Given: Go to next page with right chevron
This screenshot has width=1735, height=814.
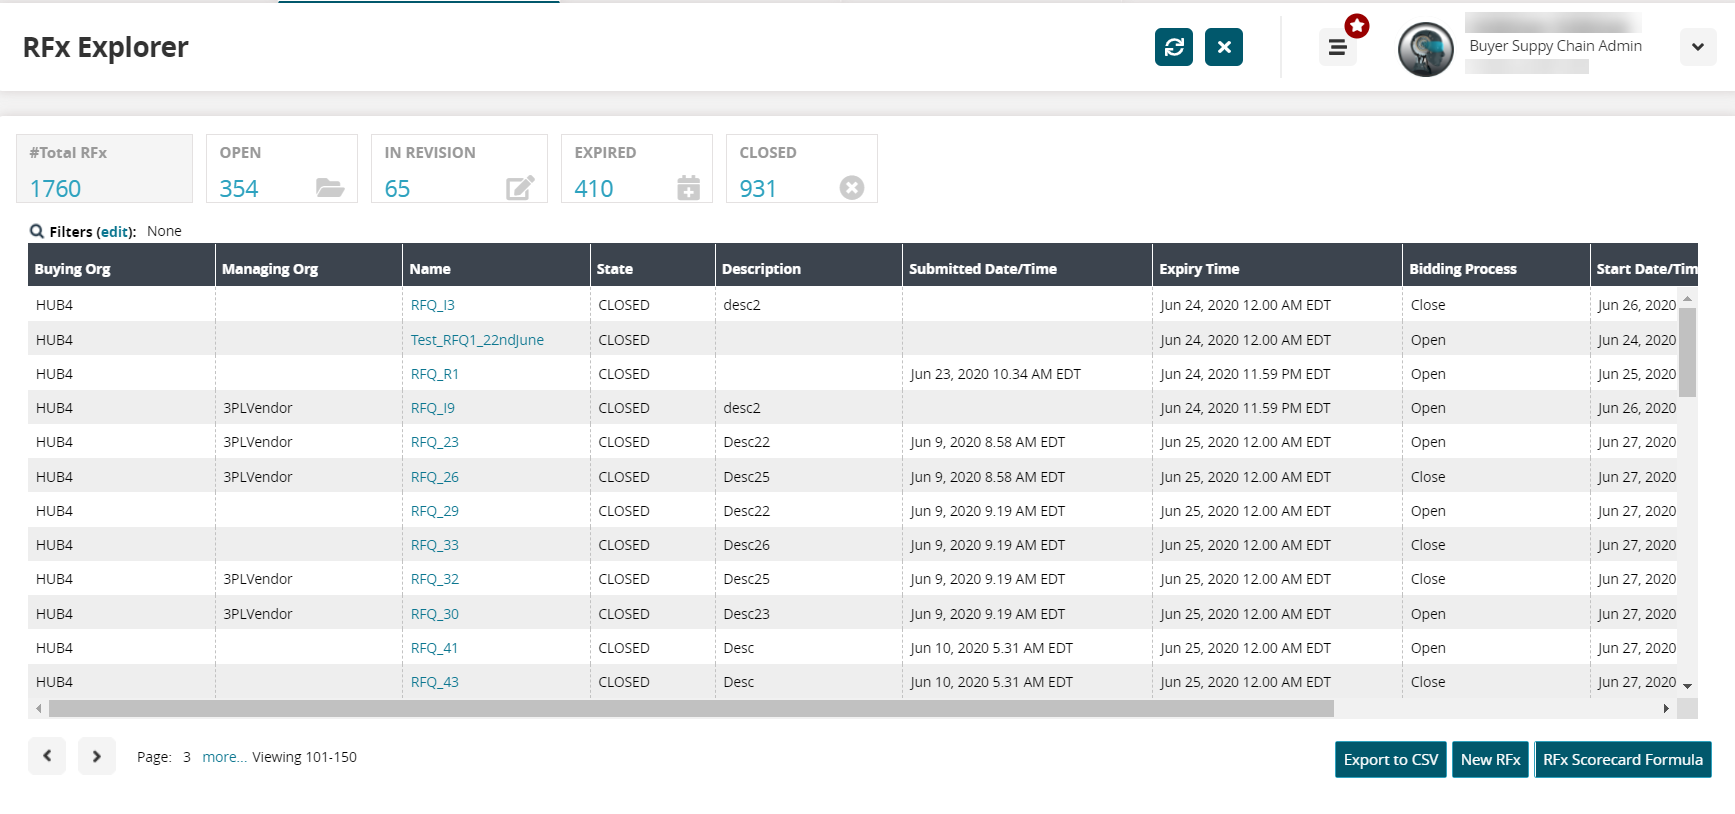Looking at the screenshot, I should point(97,756).
